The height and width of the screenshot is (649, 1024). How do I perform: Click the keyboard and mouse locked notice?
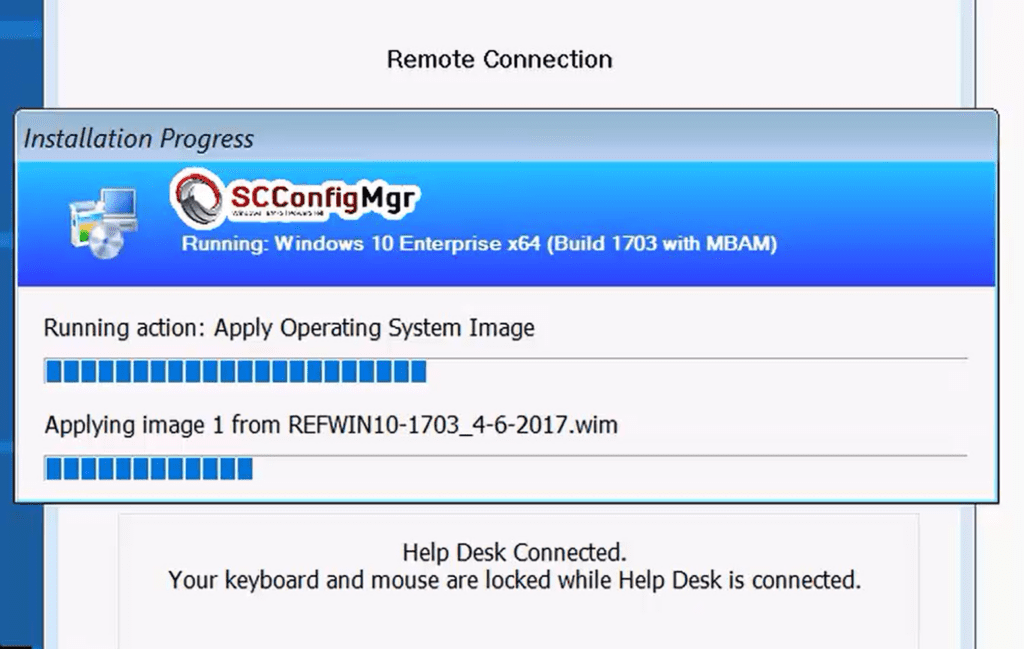pos(514,580)
